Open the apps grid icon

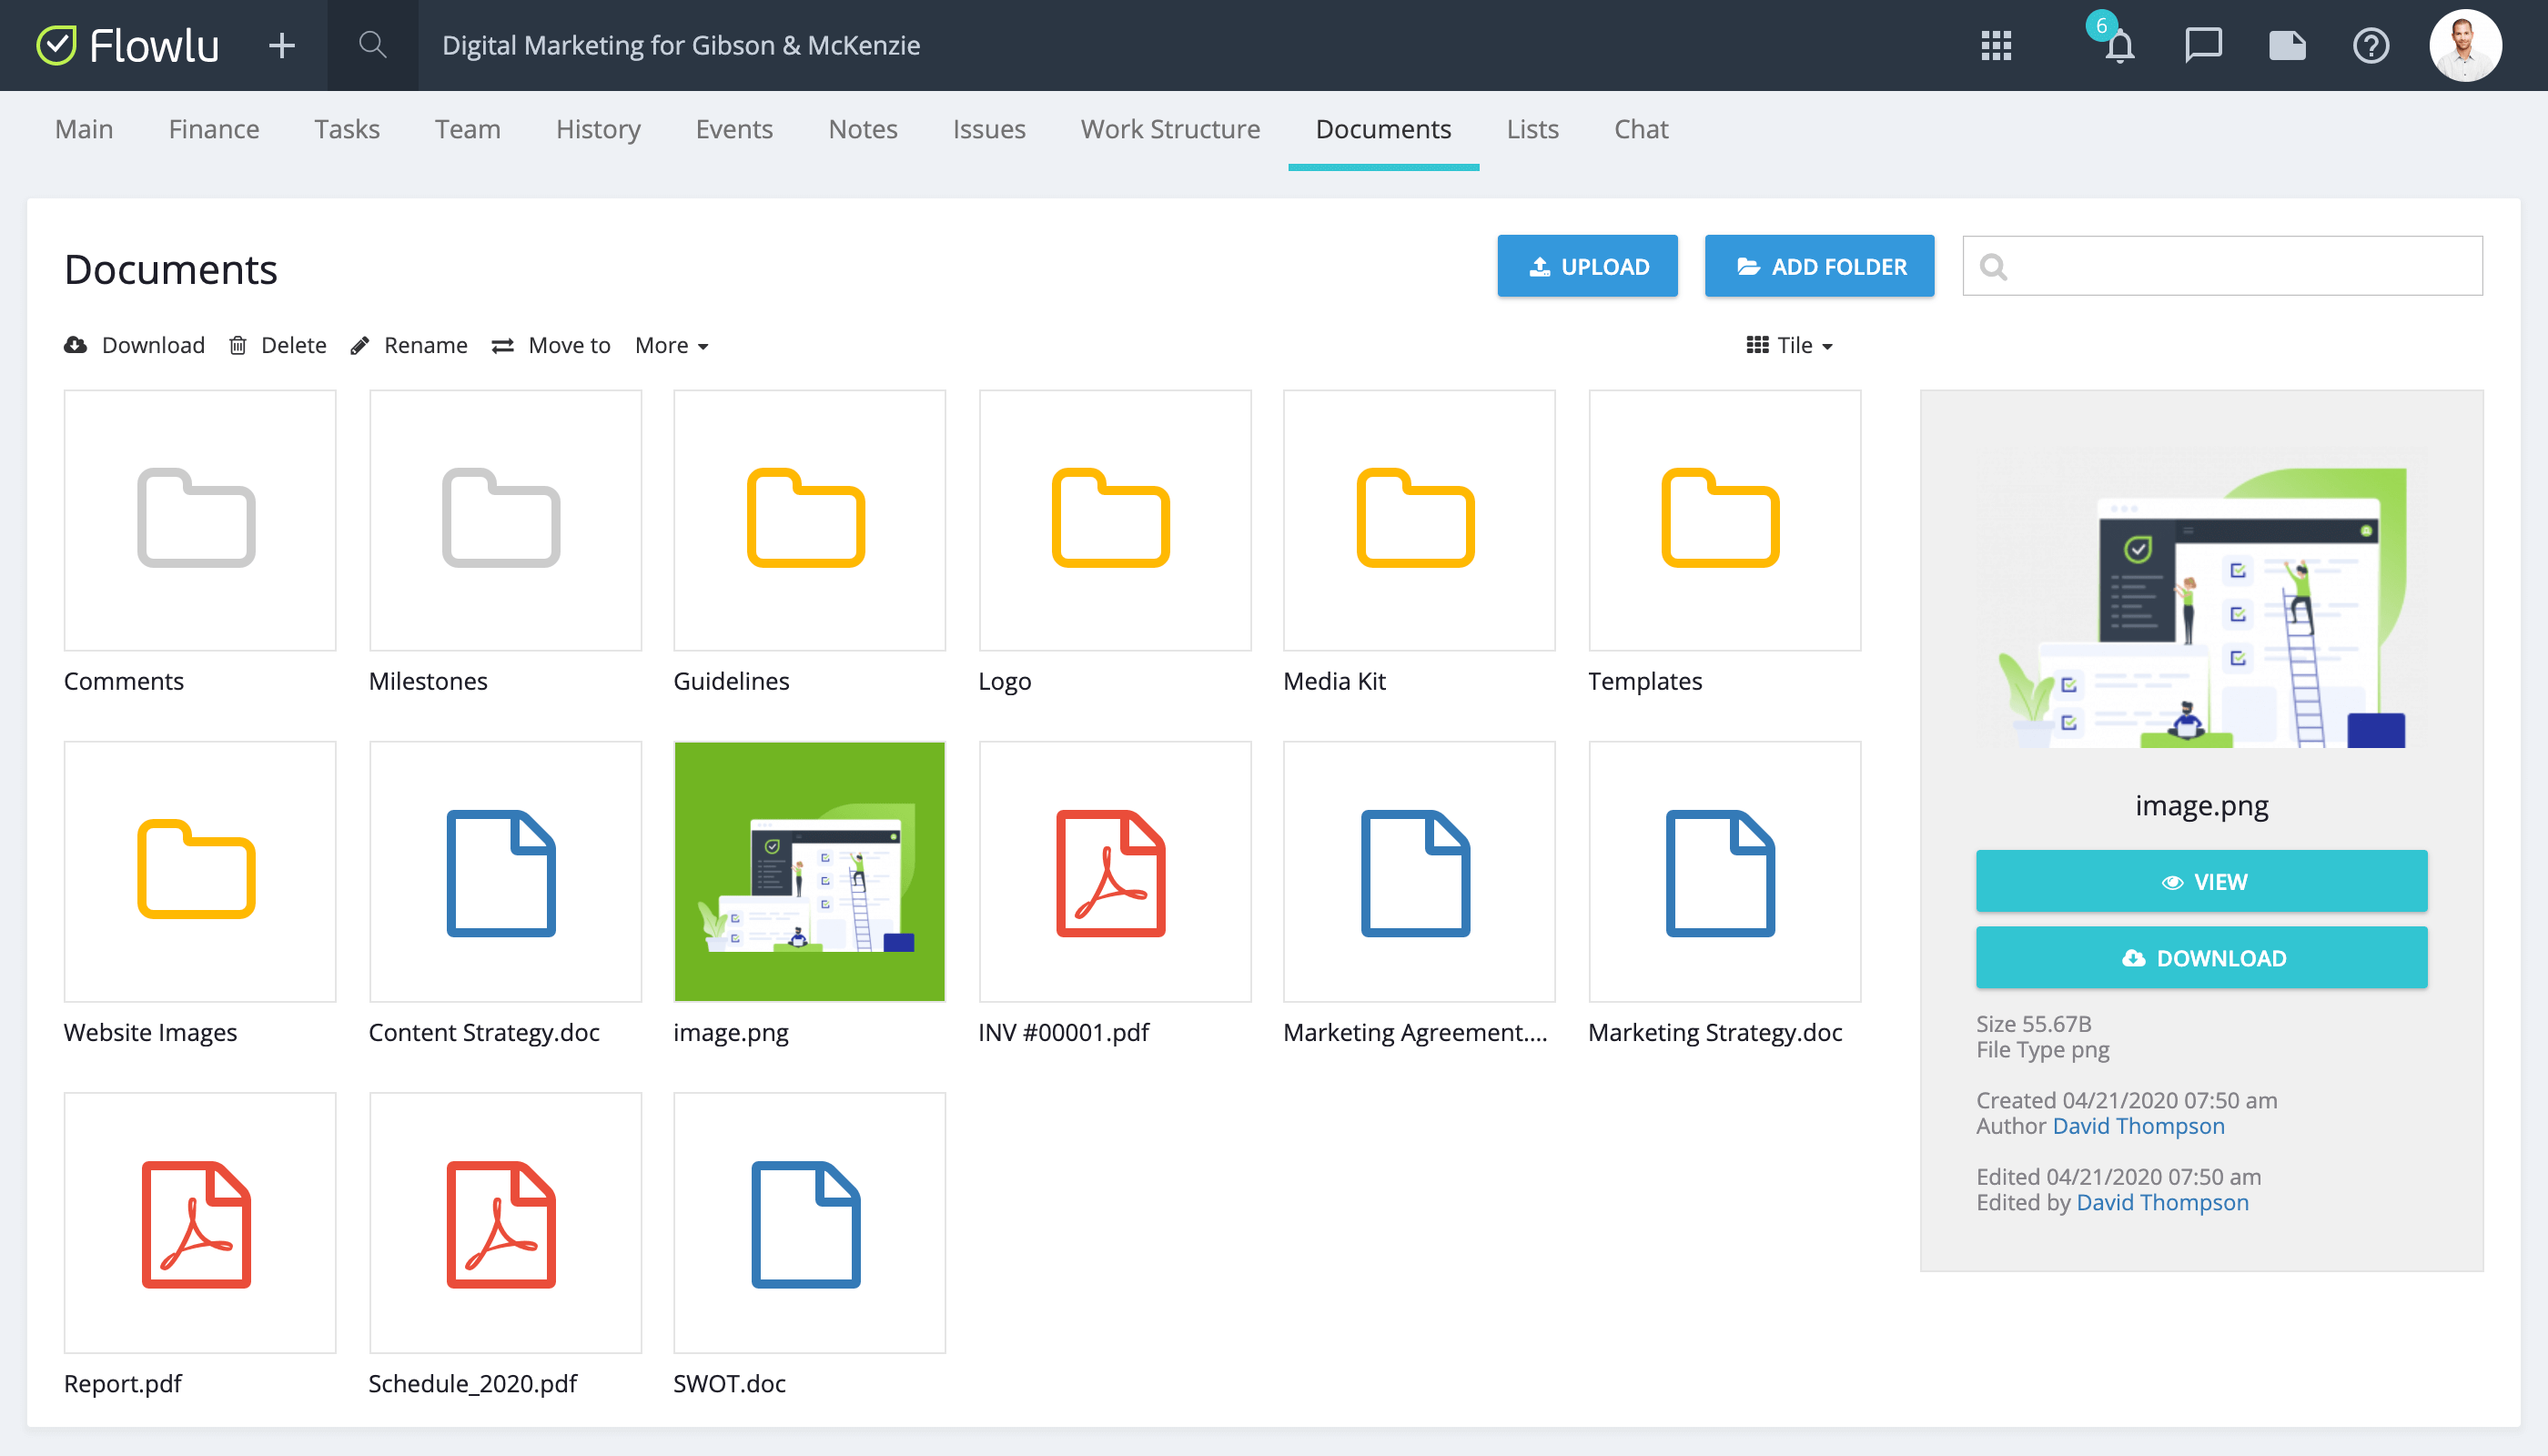[x=1996, y=46]
